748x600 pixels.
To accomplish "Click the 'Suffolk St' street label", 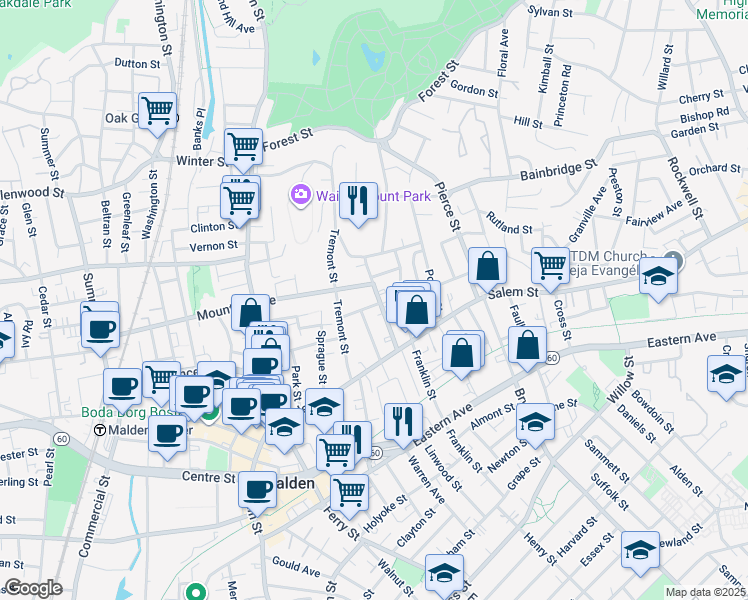I will pyautogui.click(x=610, y=492).
